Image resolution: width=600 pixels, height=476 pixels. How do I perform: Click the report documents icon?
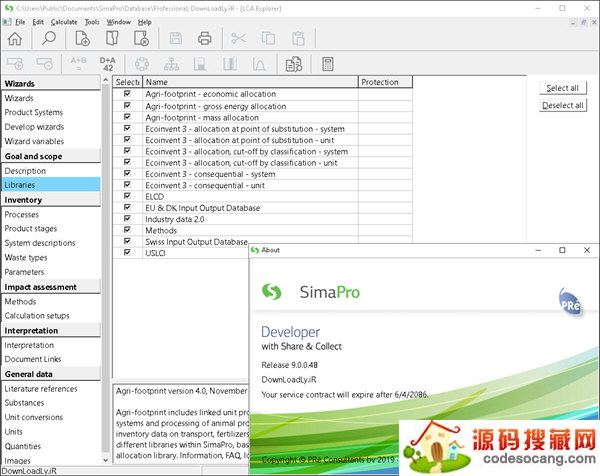293,64
